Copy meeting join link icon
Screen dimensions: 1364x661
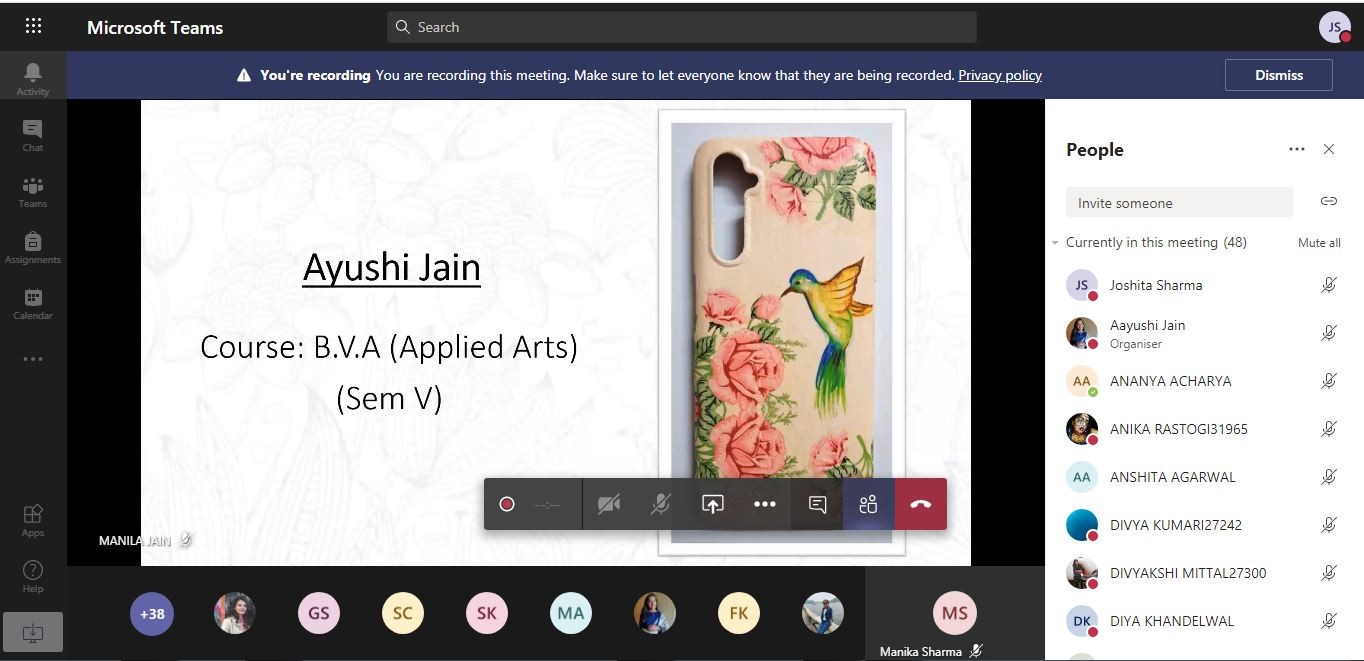pyautogui.click(x=1328, y=202)
